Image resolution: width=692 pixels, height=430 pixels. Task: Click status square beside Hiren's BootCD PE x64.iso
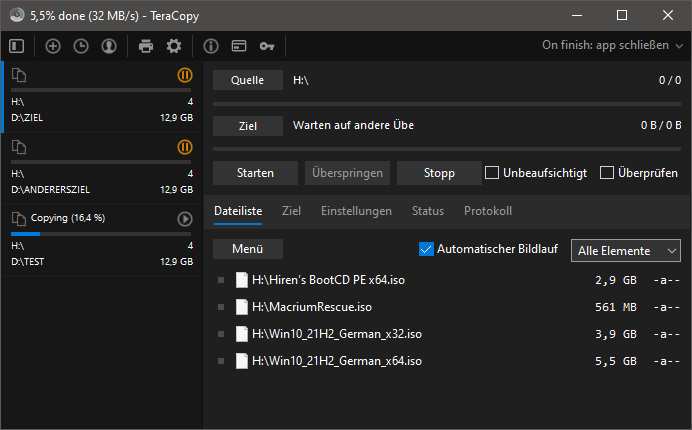(x=221, y=280)
